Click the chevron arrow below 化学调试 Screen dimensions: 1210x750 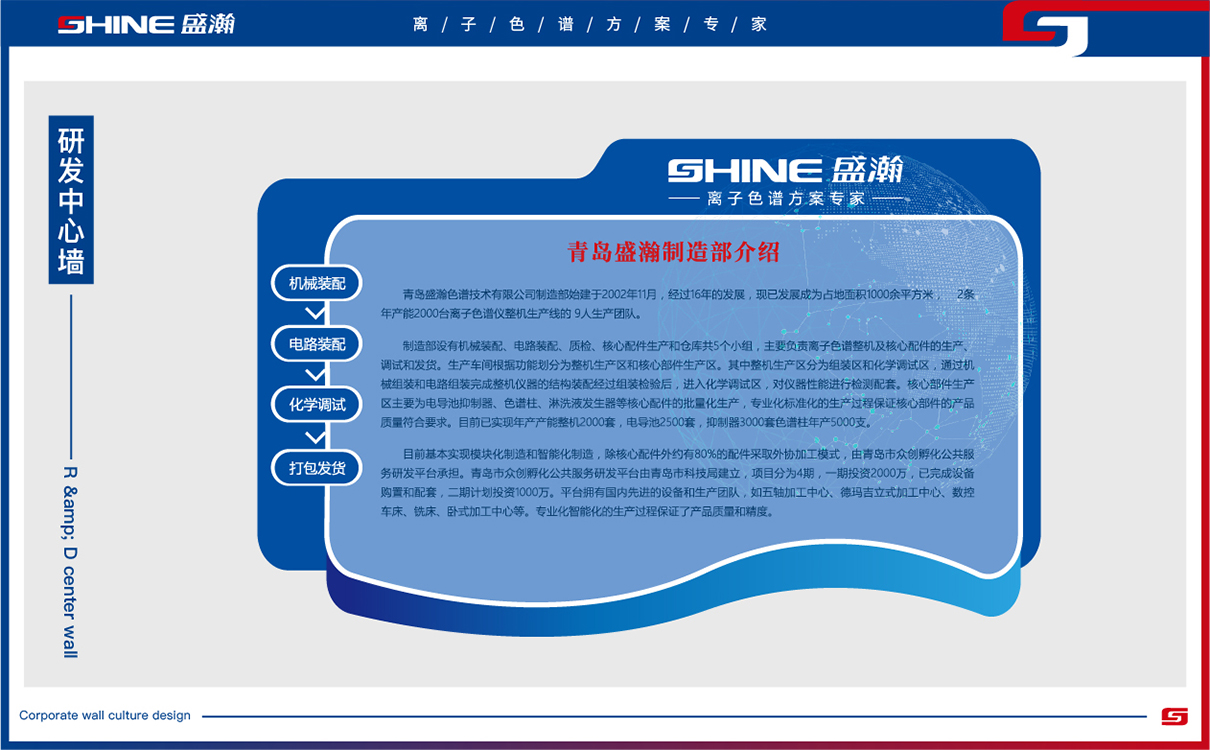tap(316, 436)
